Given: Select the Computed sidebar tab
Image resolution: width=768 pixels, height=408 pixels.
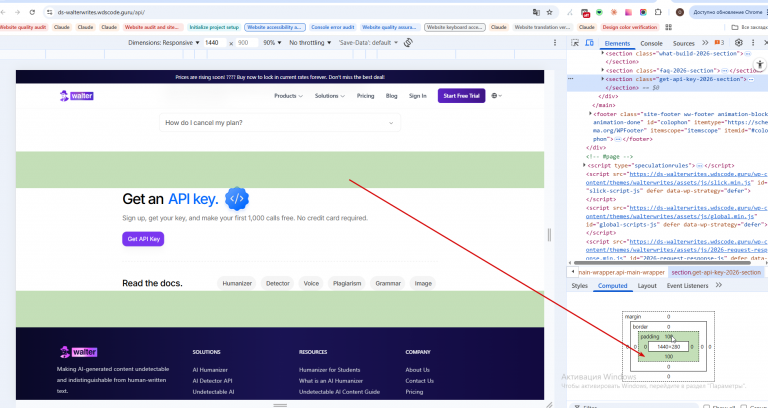Looking at the screenshot, I should pos(613,286).
